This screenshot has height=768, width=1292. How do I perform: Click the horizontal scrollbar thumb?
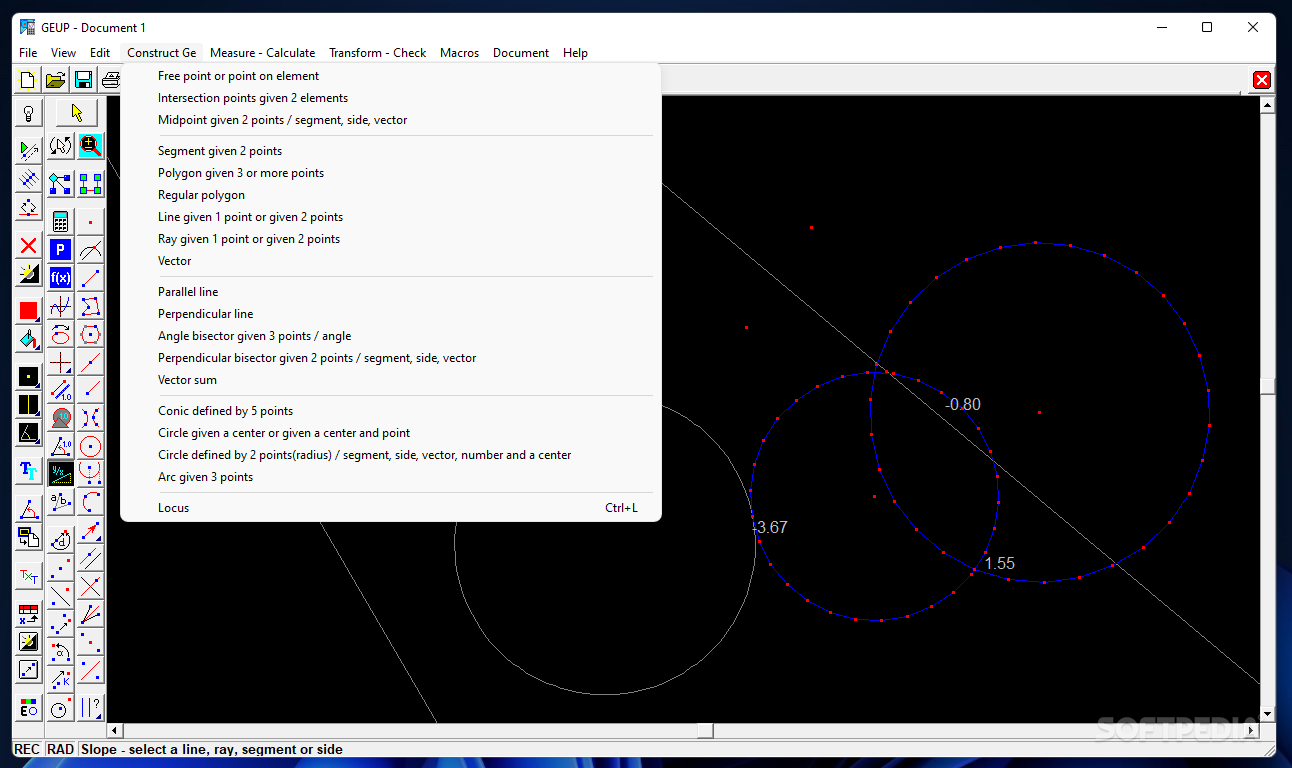705,731
